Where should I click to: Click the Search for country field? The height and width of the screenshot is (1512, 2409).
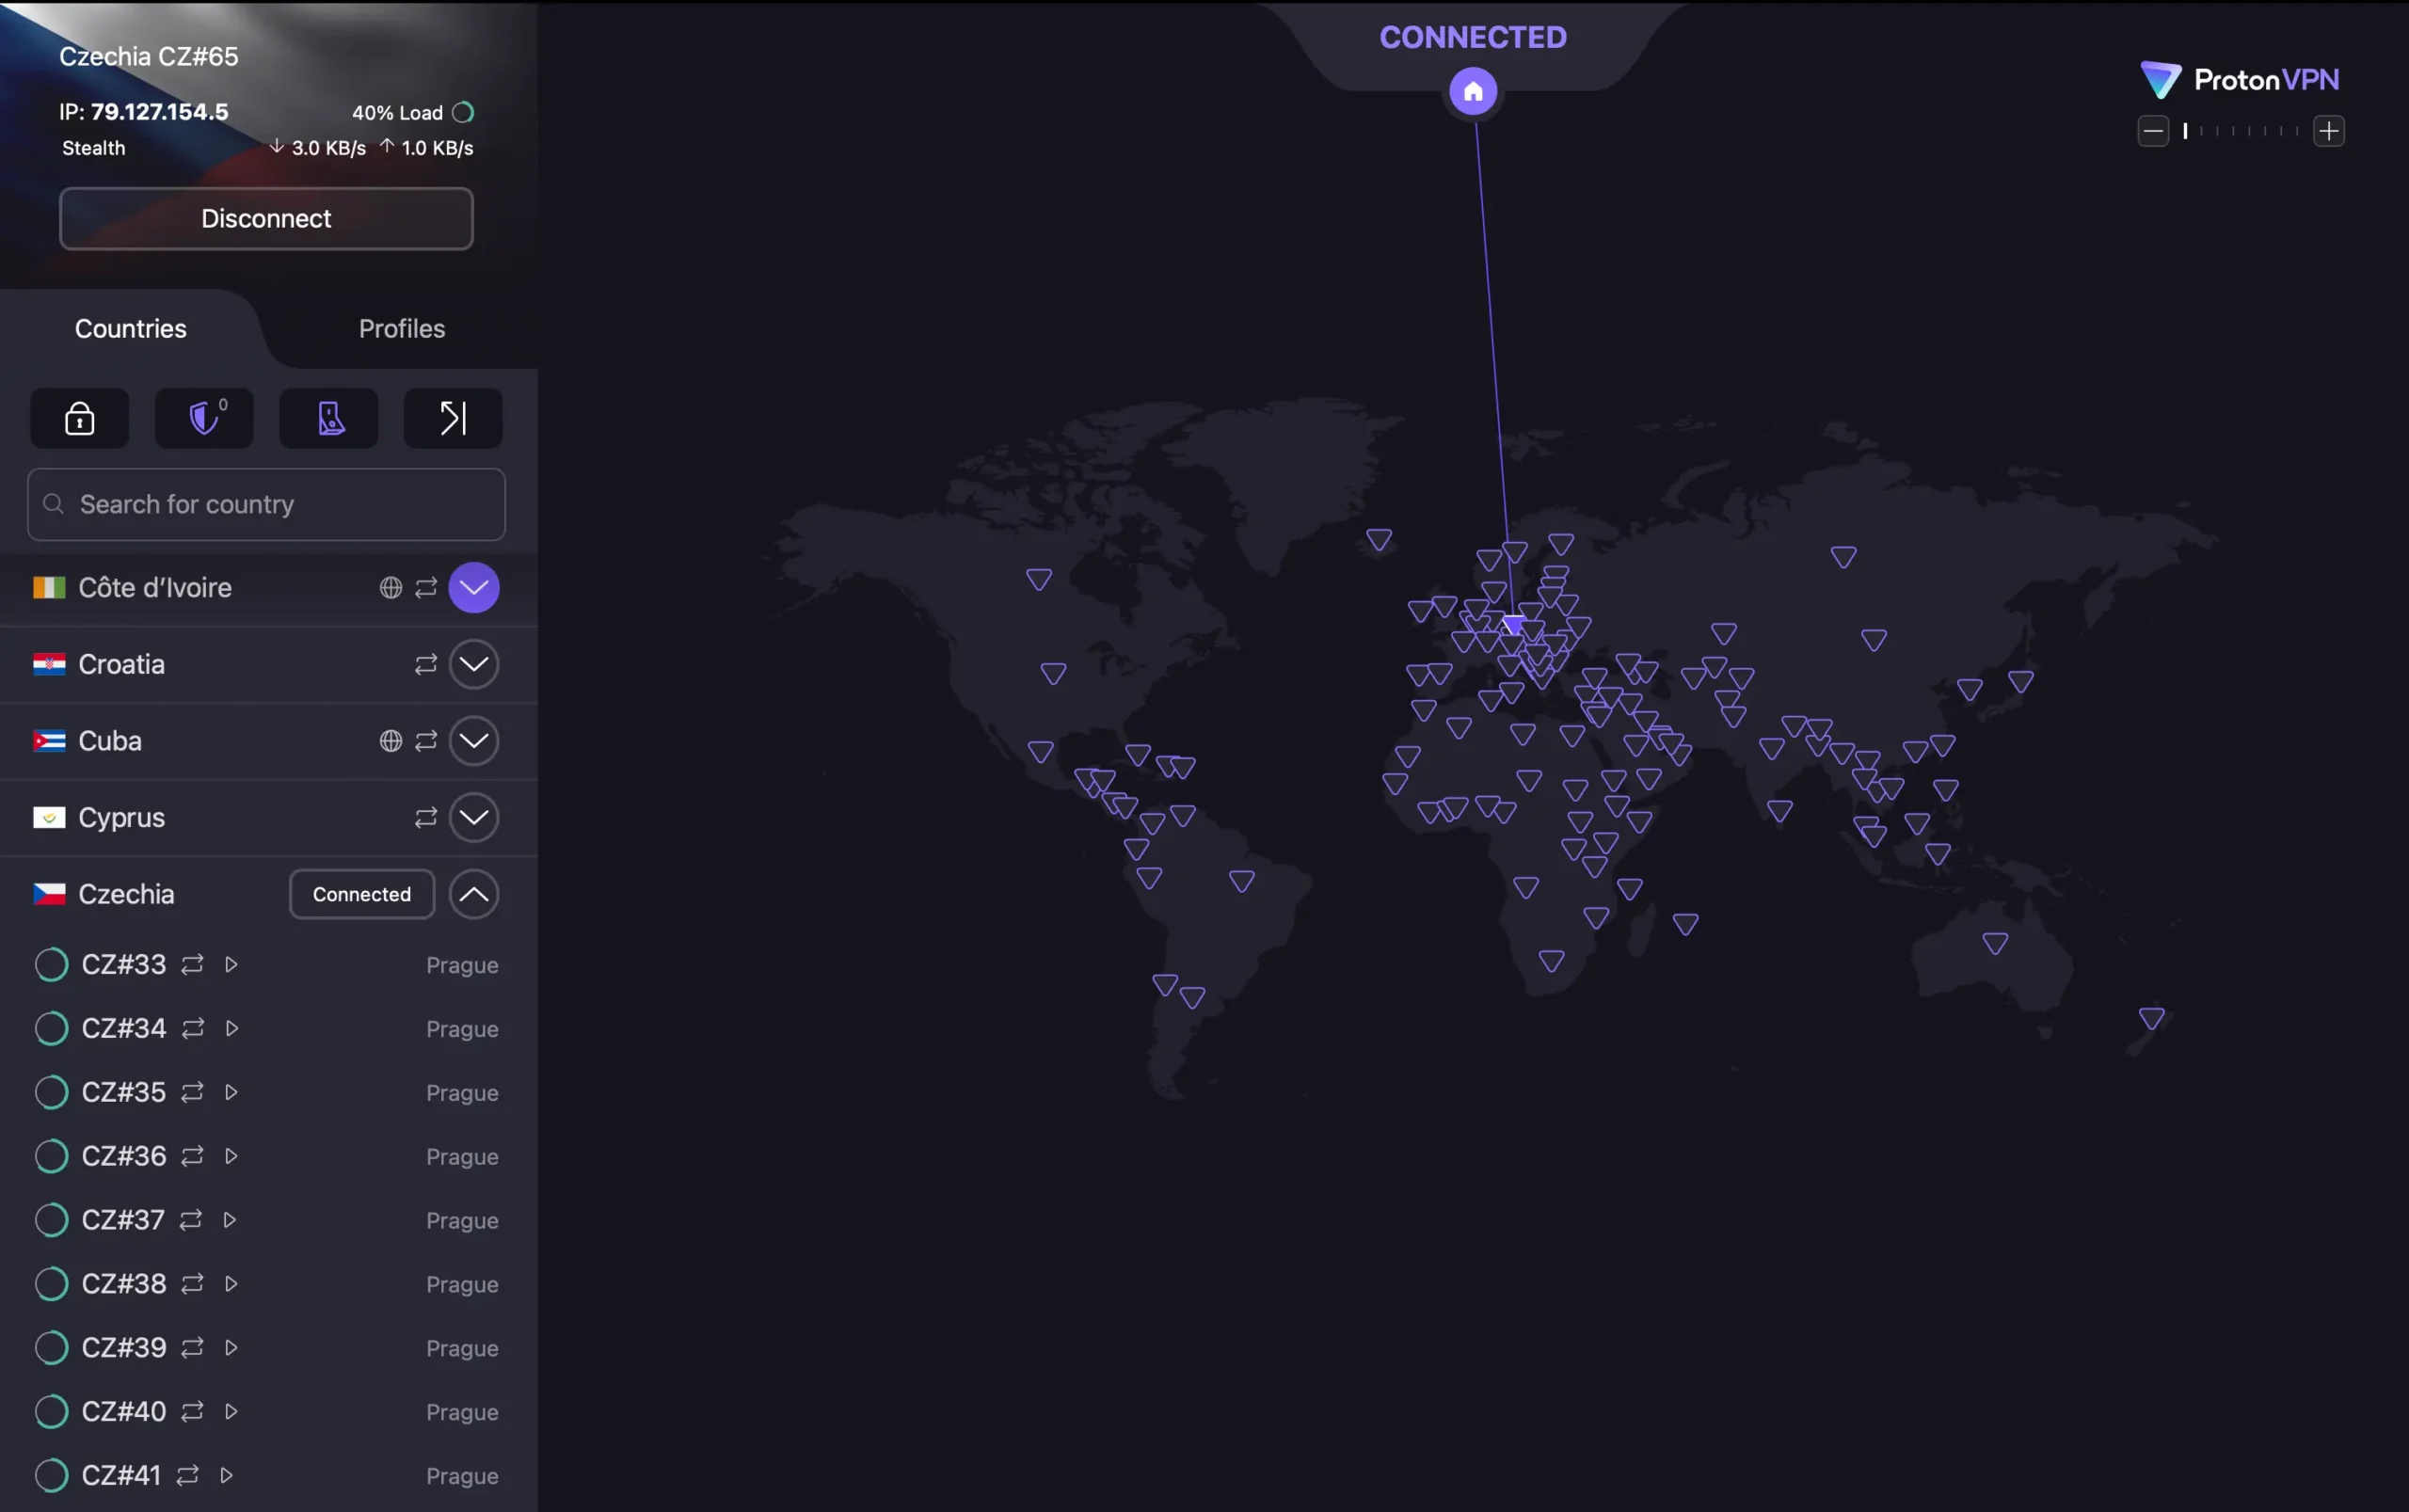[x=267, y=504]
